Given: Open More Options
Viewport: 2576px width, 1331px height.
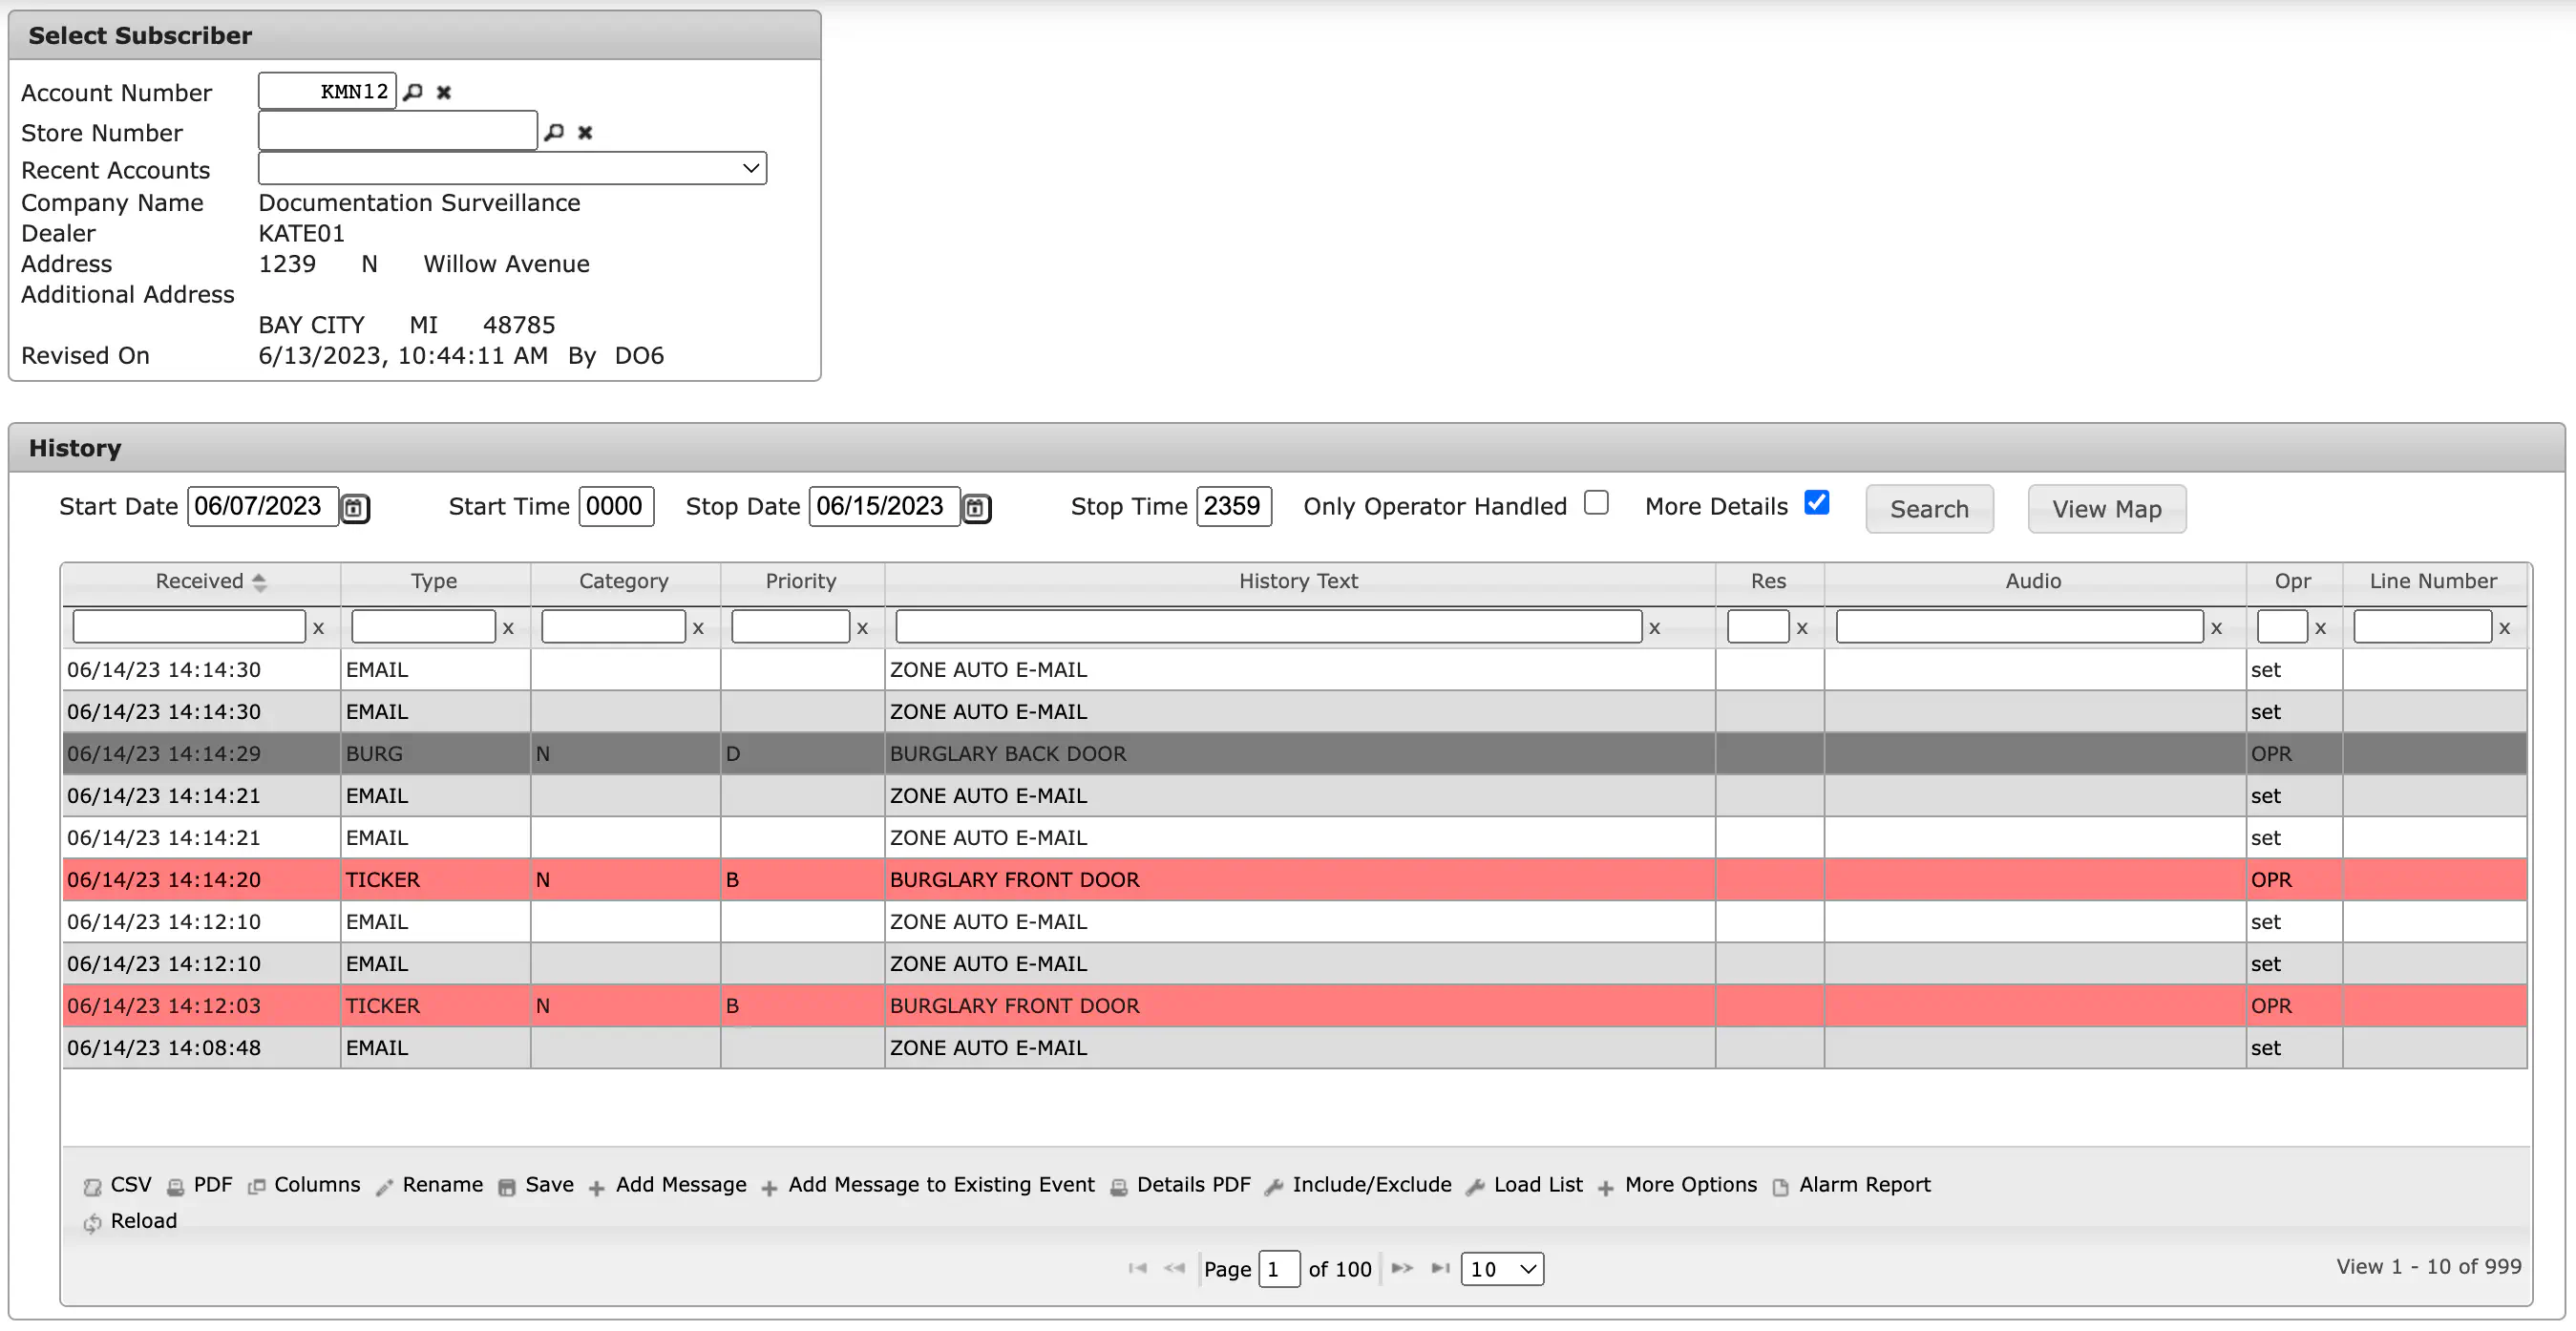Looking at the screenshot, I should [1678, 1185].
